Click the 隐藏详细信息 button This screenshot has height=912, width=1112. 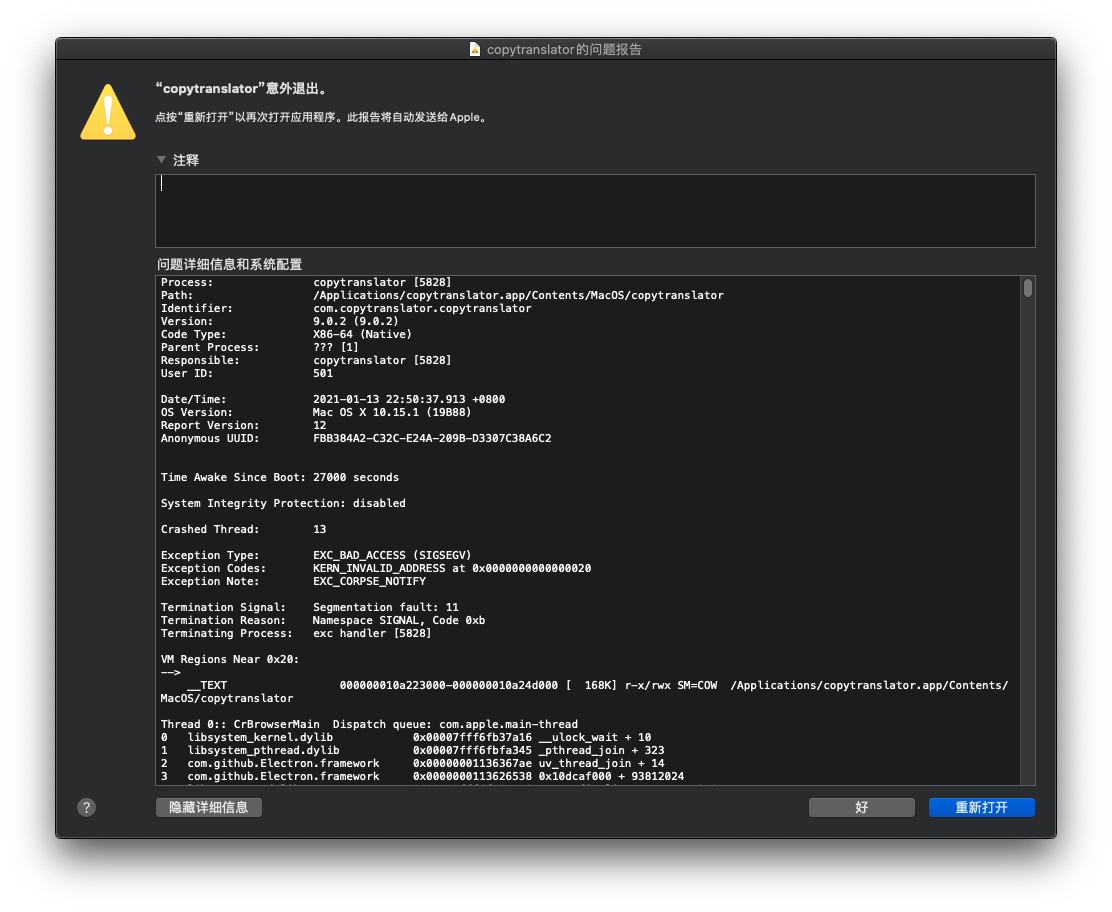tap(208, 807)
